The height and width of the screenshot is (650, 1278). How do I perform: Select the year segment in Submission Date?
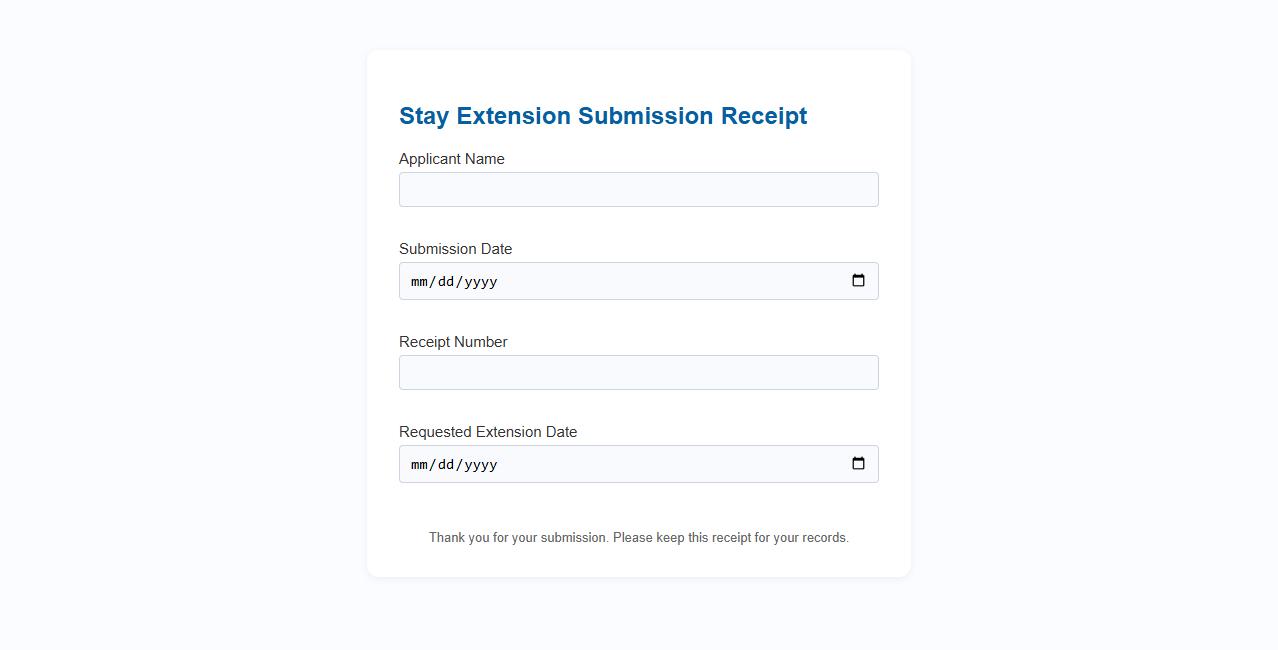[x=480, y=282]
